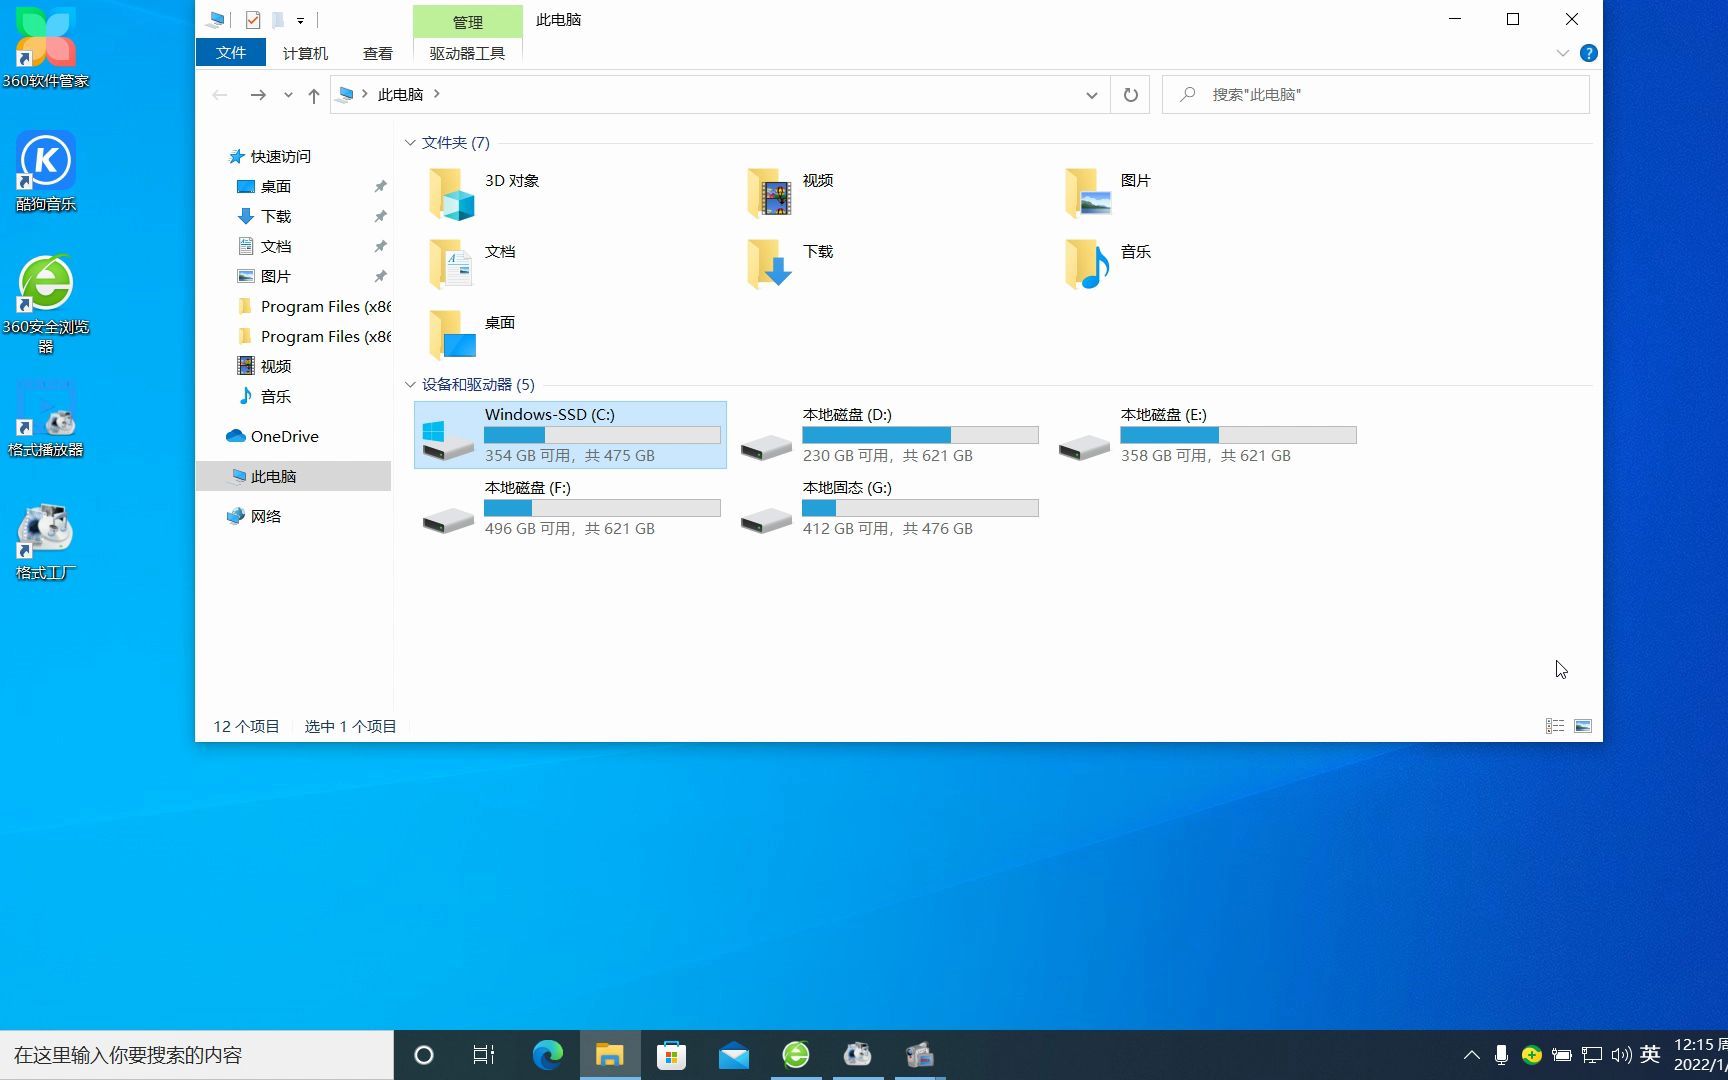Open Microsoft Store from the taskbar
Image resolution: width=1728 pixels, height=1080 pixels.
(671, 1054)
